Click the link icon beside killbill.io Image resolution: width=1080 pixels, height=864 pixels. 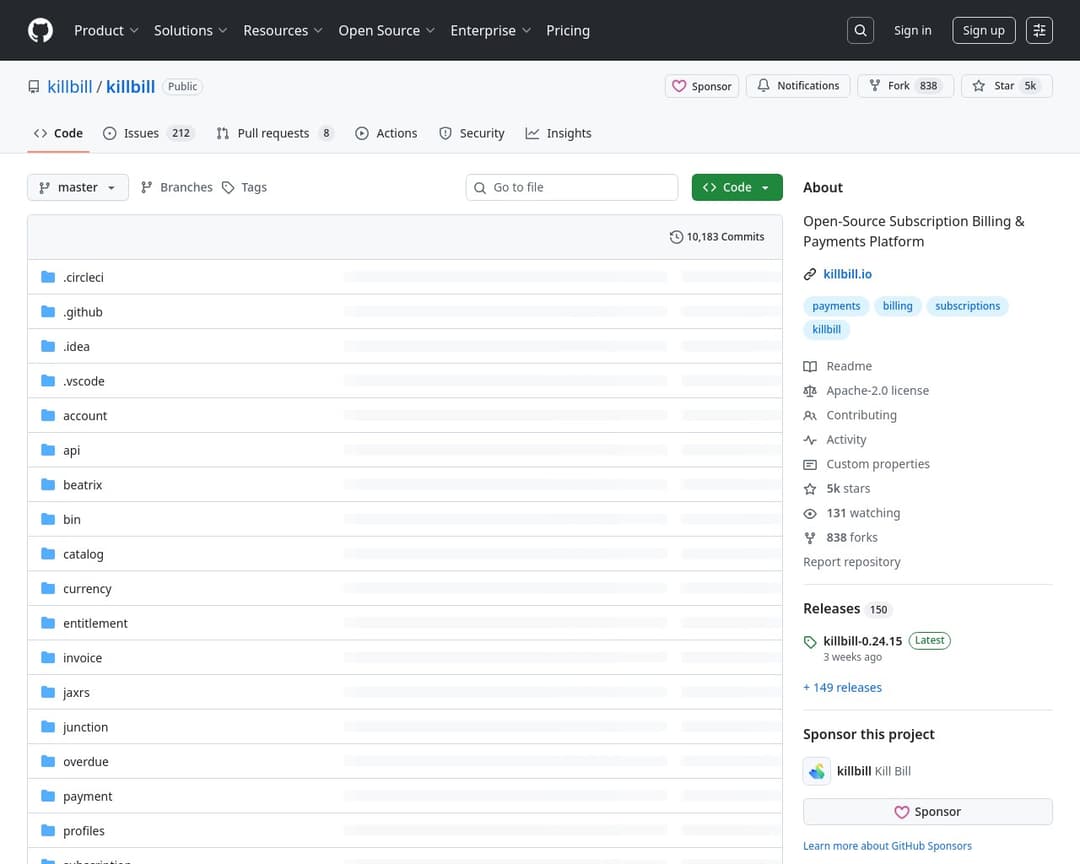pyautogui.click(x=810, y=274)
